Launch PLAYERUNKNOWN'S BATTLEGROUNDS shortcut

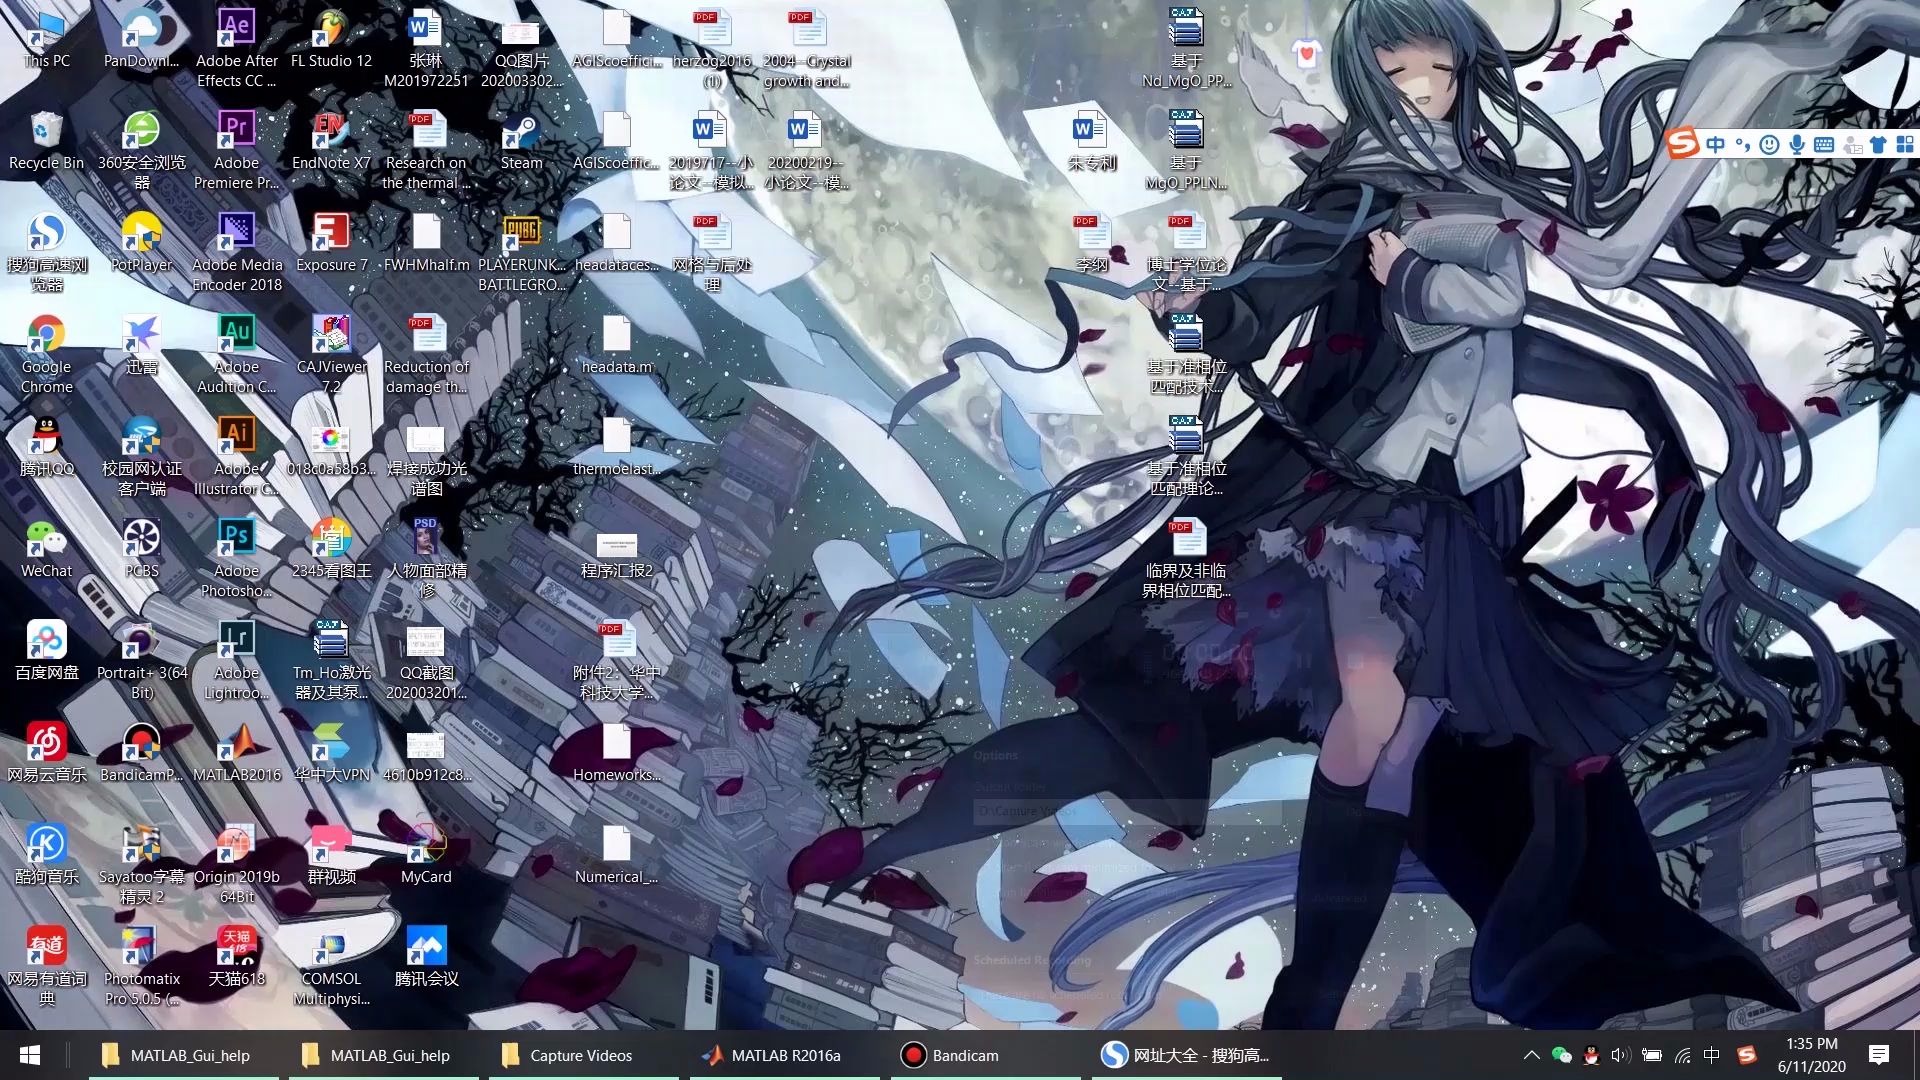click(521, 252)
